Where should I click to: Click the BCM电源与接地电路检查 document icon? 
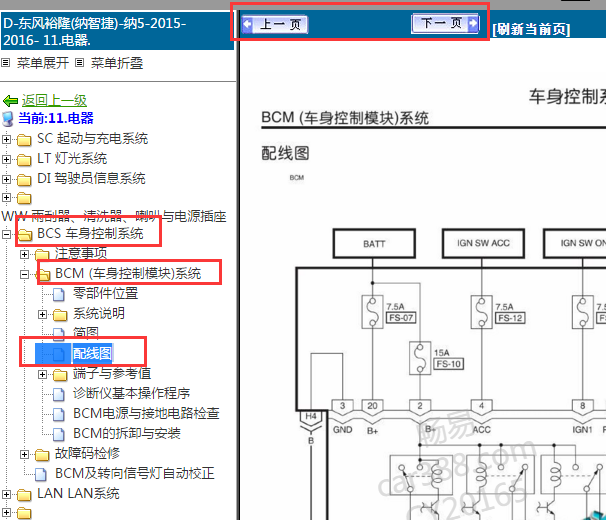click(x=59, y=414)
